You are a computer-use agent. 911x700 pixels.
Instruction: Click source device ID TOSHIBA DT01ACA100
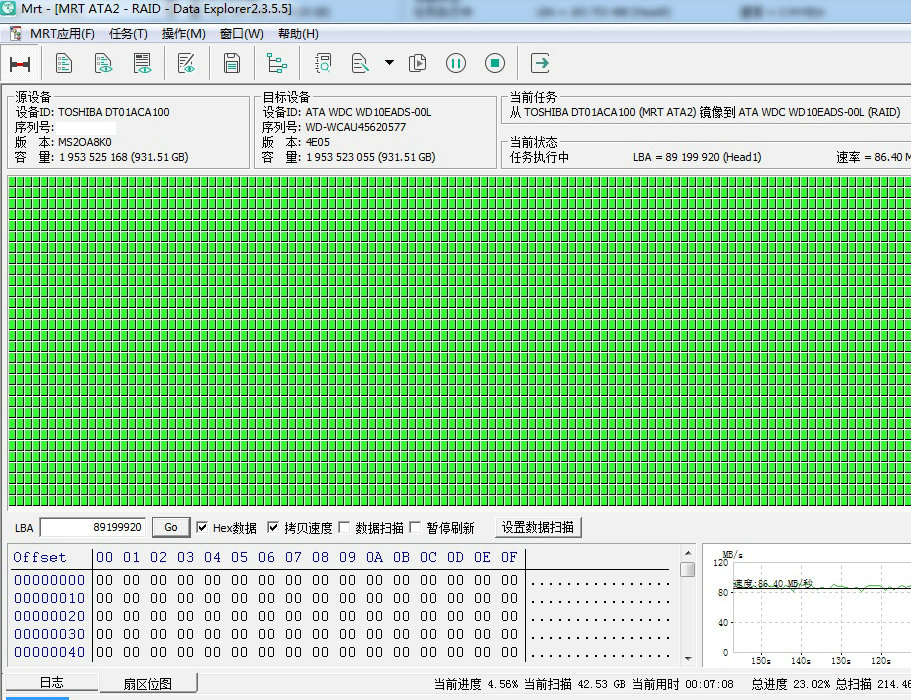pyautogui.click(x=114, y=112)
